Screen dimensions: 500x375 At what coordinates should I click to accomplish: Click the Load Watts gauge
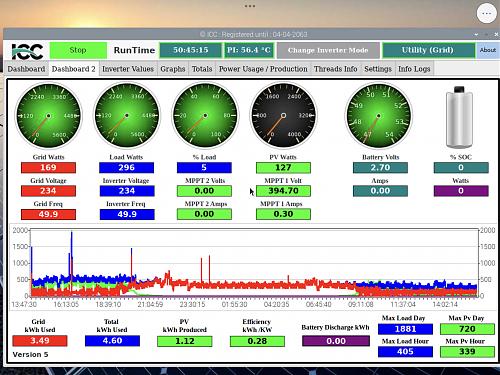[x=127, y=116]
